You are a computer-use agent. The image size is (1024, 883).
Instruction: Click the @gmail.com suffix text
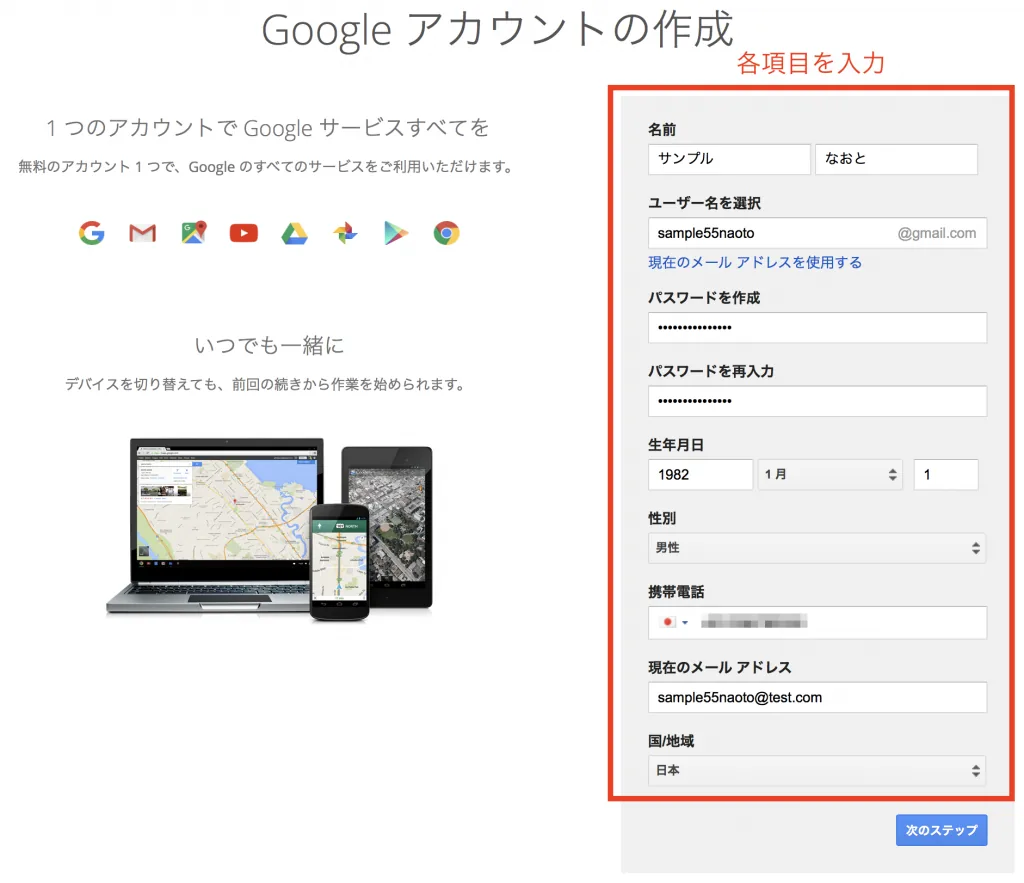(936, 233)
